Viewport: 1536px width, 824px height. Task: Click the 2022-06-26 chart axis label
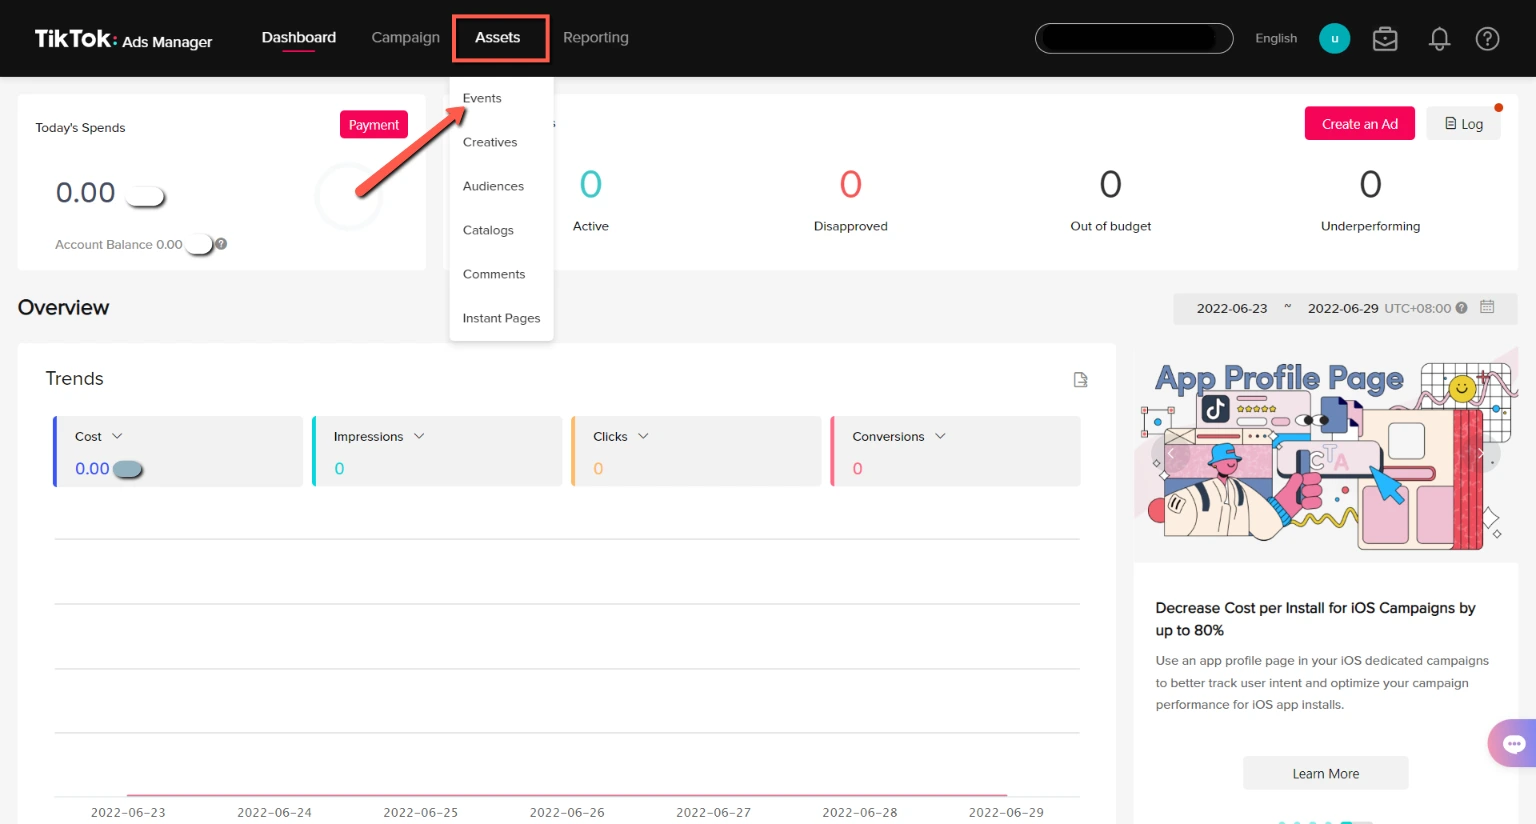(x=567, y=812)
